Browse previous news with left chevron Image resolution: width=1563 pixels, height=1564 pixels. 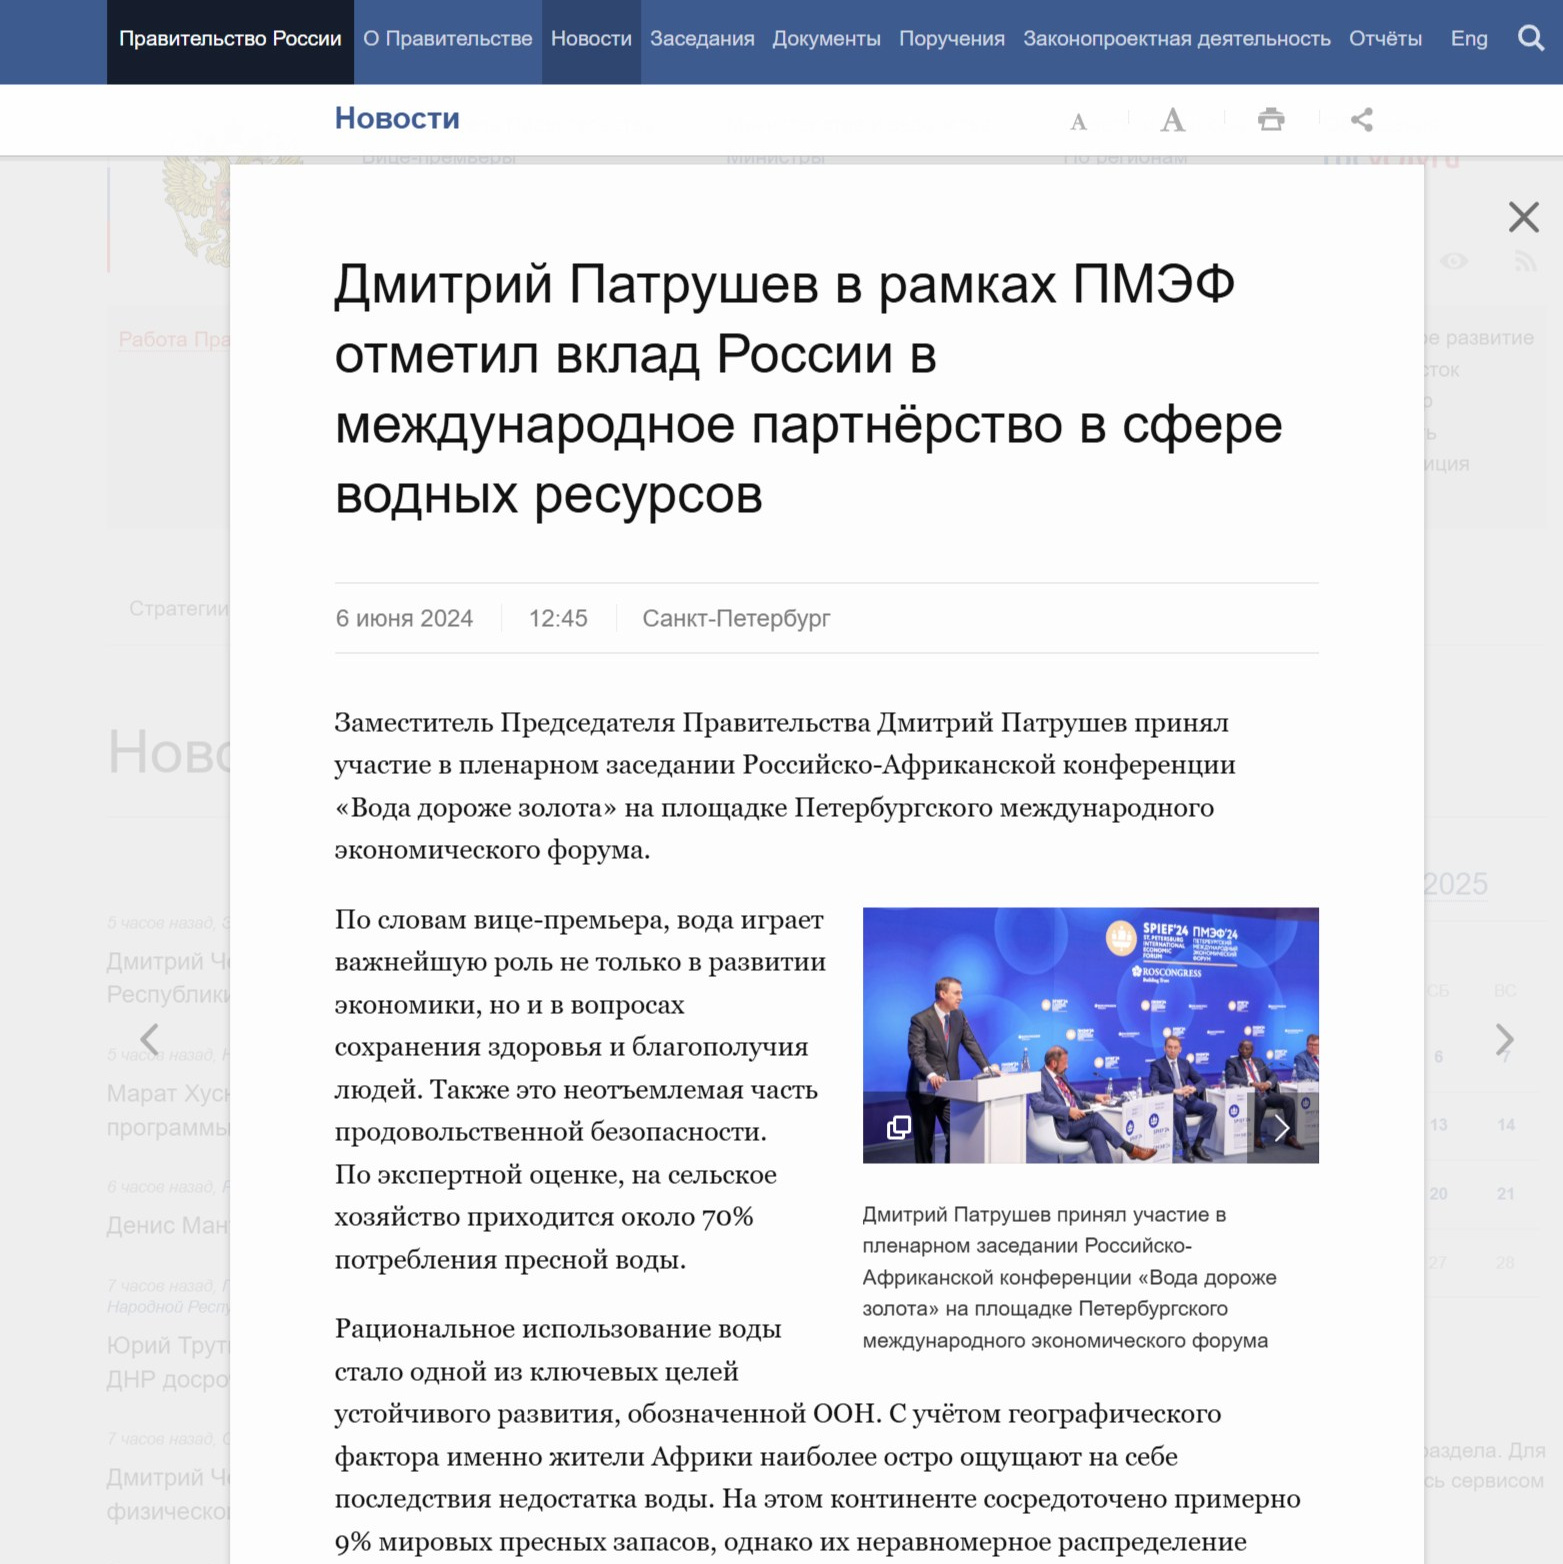coord(149,1040)
